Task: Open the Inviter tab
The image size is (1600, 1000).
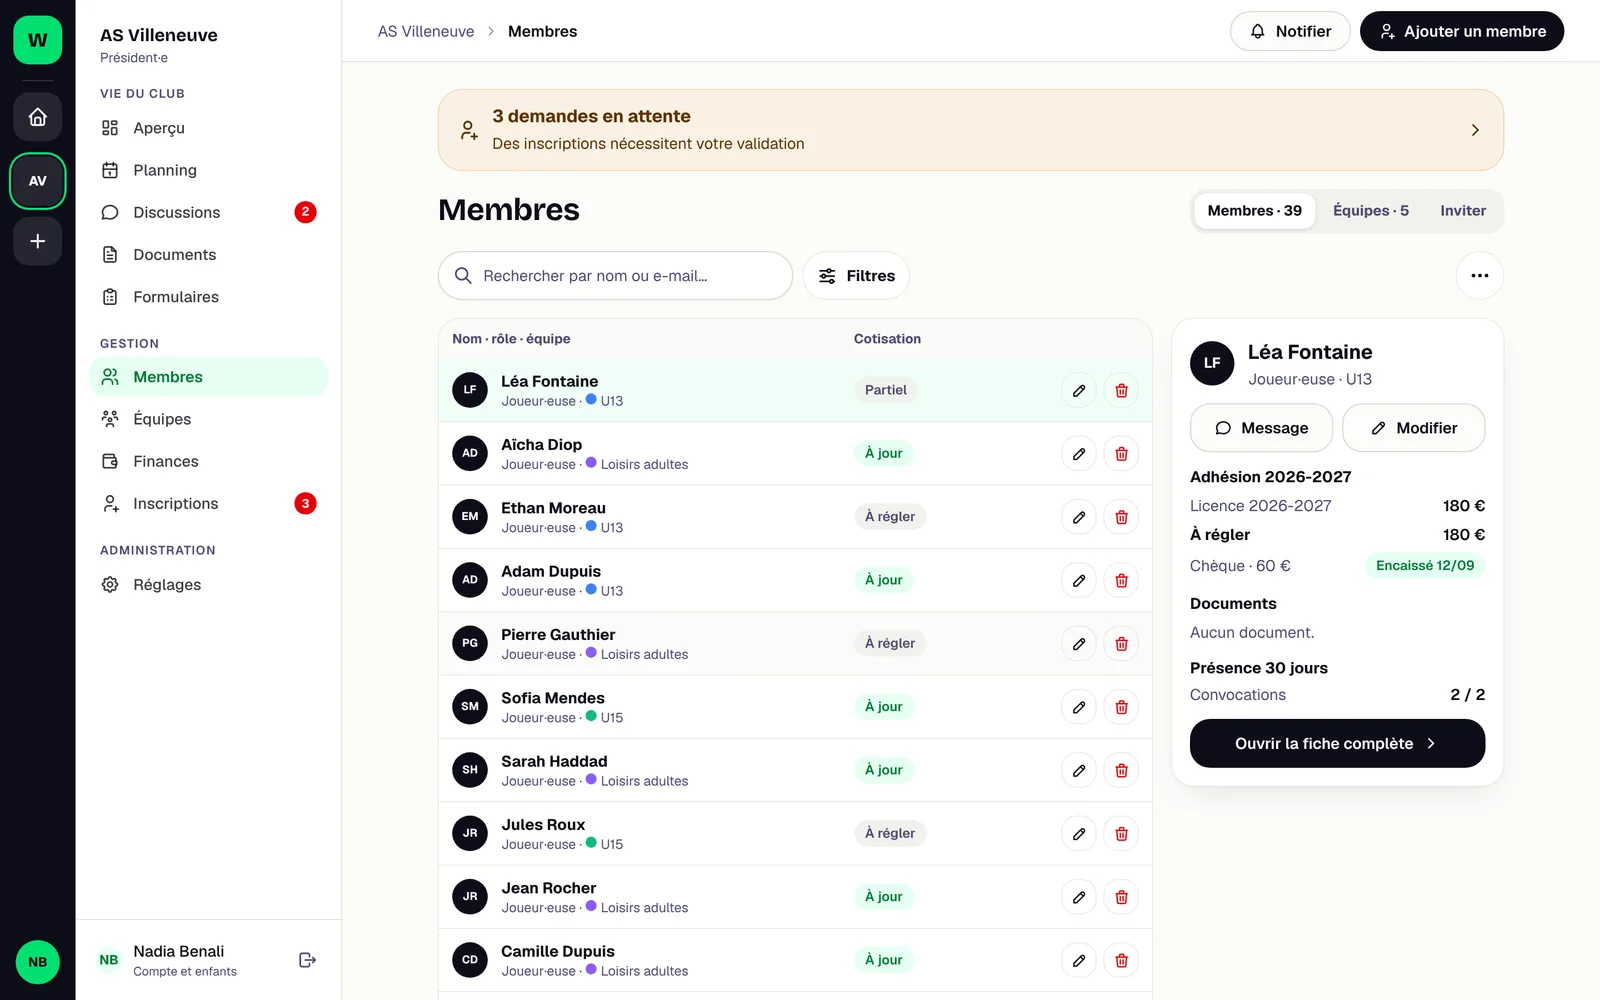Action: pyautogui.click(x=1463, y=211)
